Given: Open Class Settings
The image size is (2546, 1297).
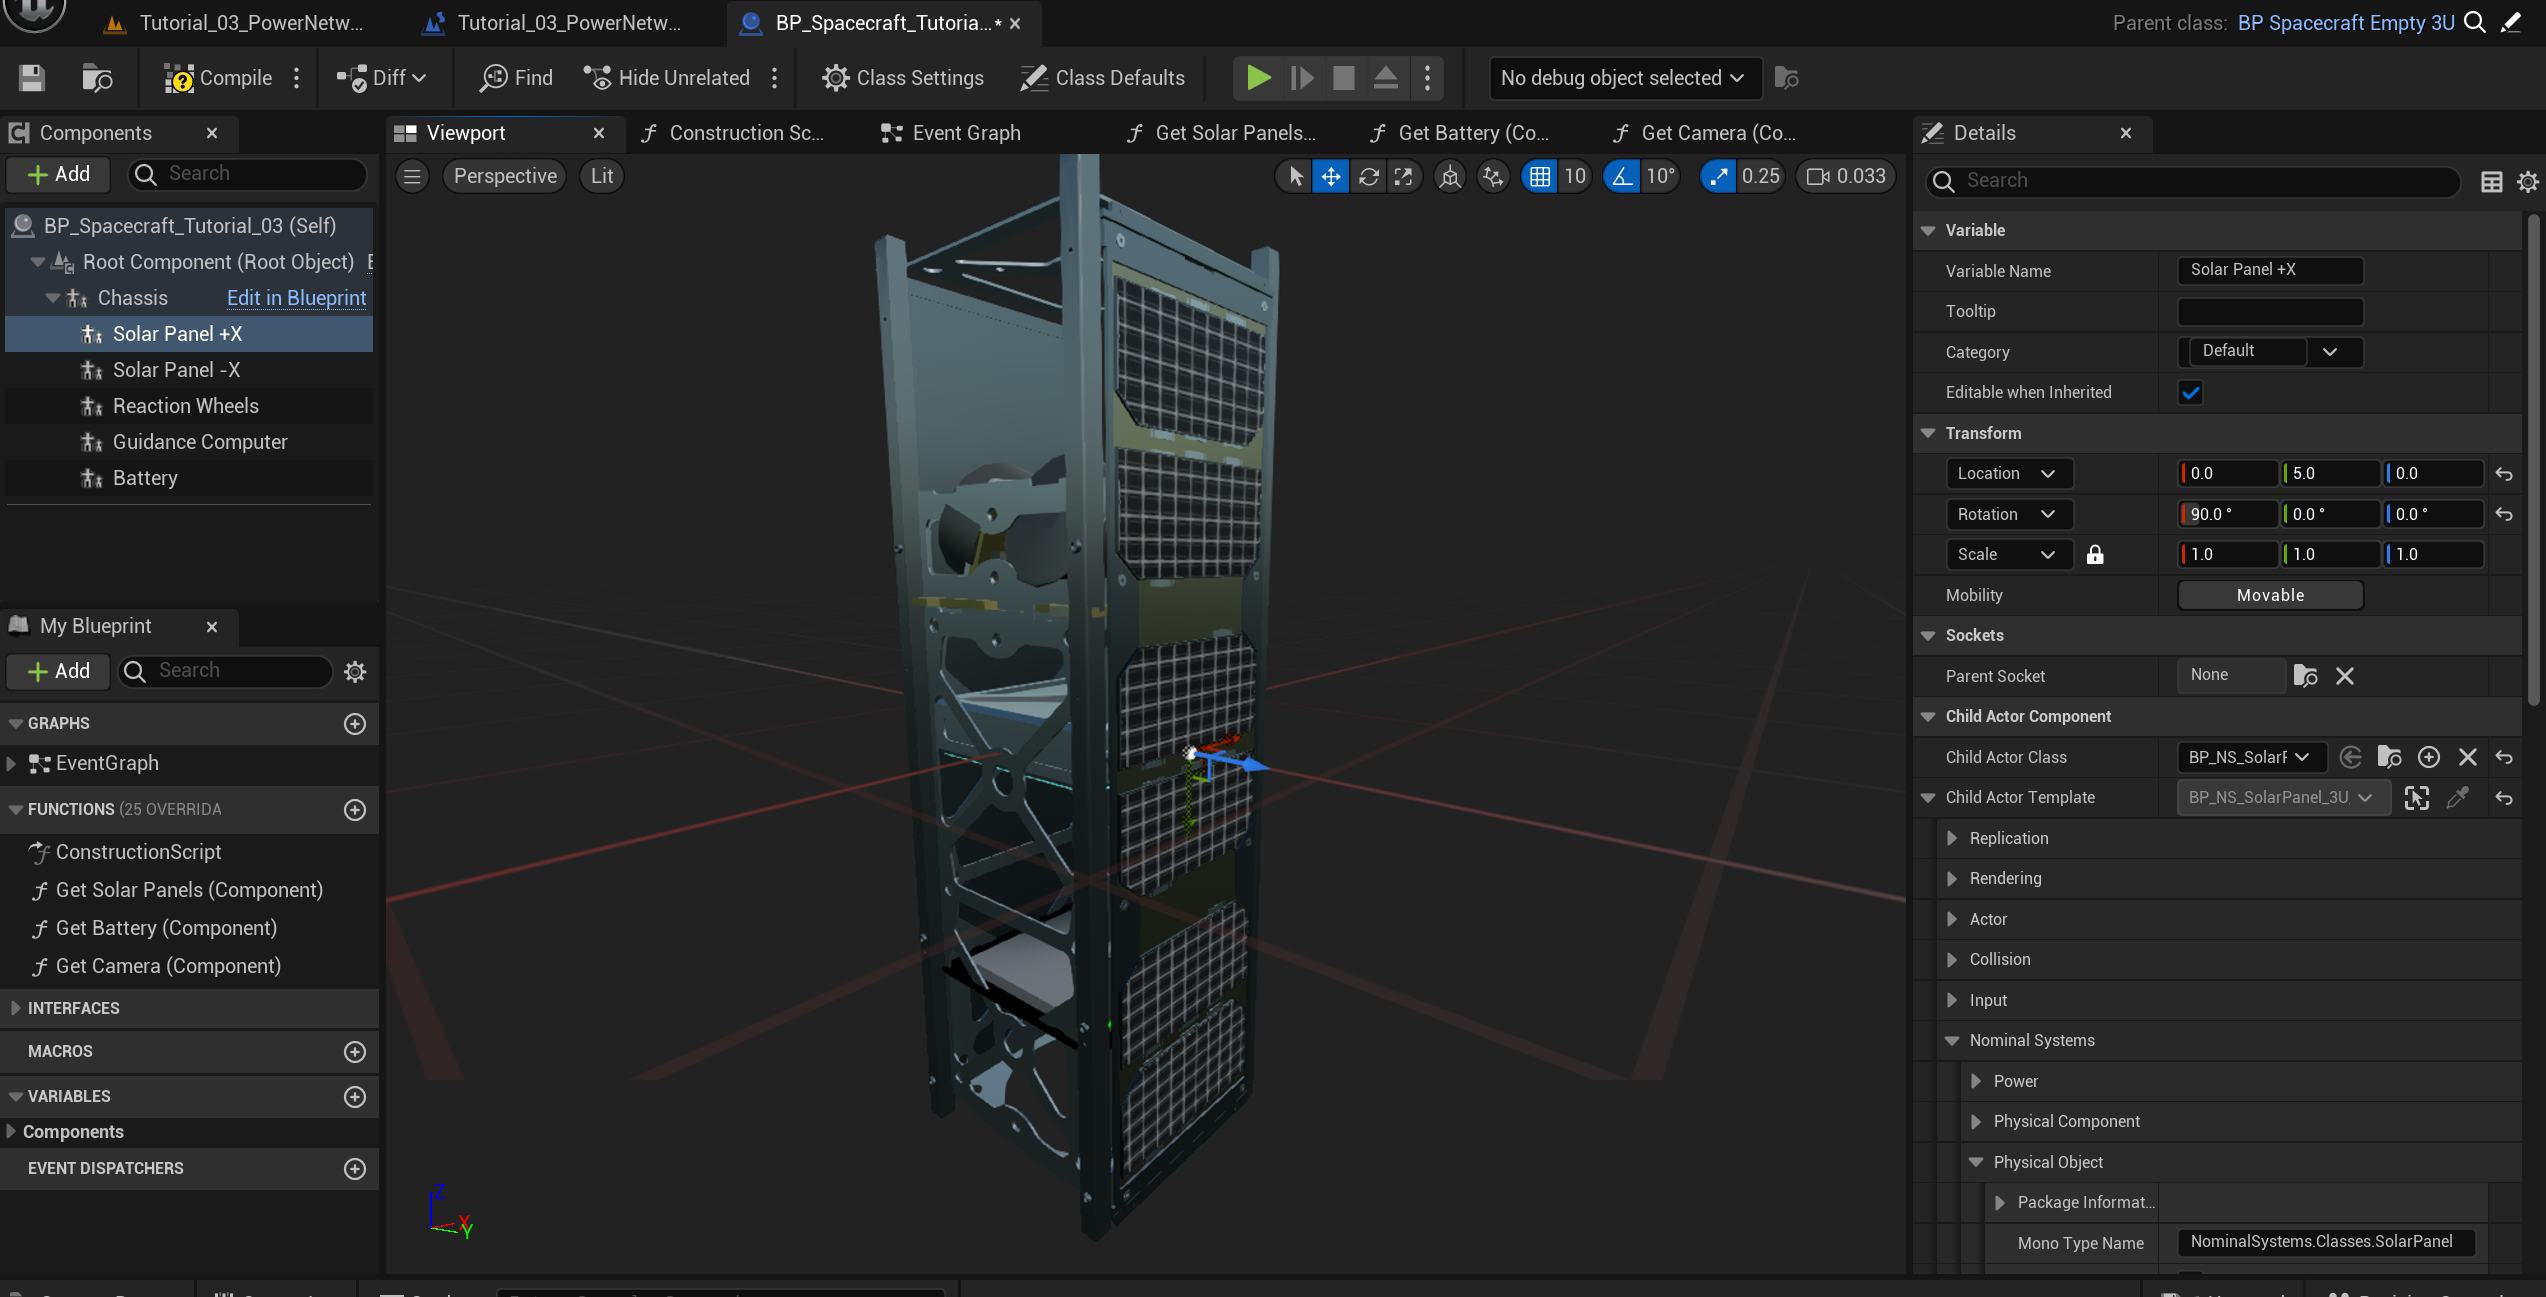Looking at the screenshot, I should (x=903, y=78).
